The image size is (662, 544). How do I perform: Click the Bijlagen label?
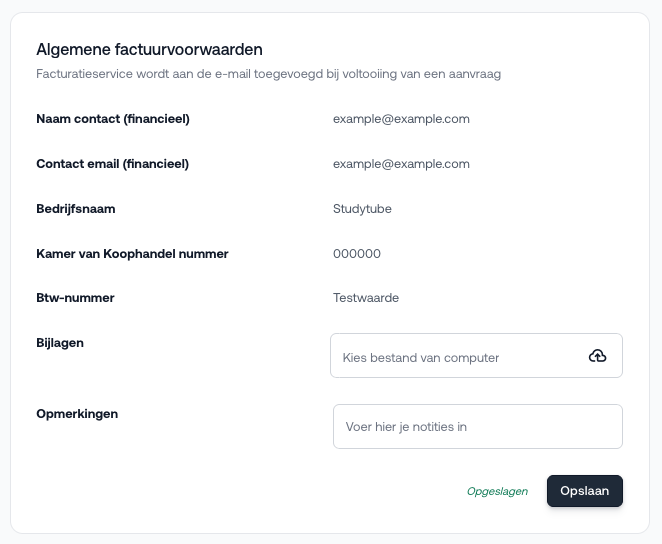60,342
